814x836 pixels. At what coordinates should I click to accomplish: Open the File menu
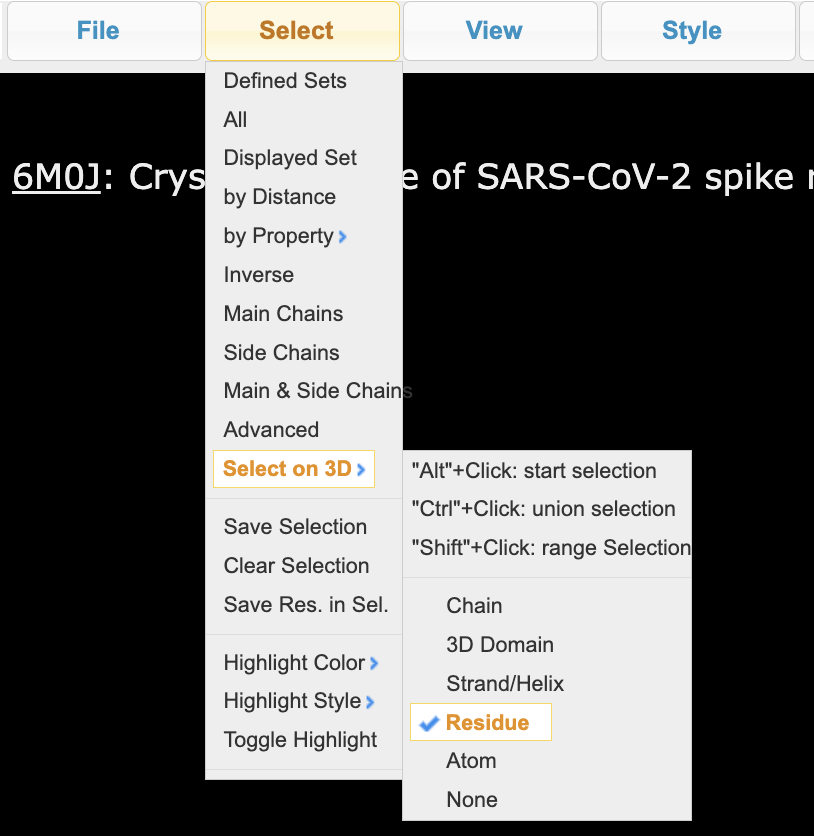(98, 31)
